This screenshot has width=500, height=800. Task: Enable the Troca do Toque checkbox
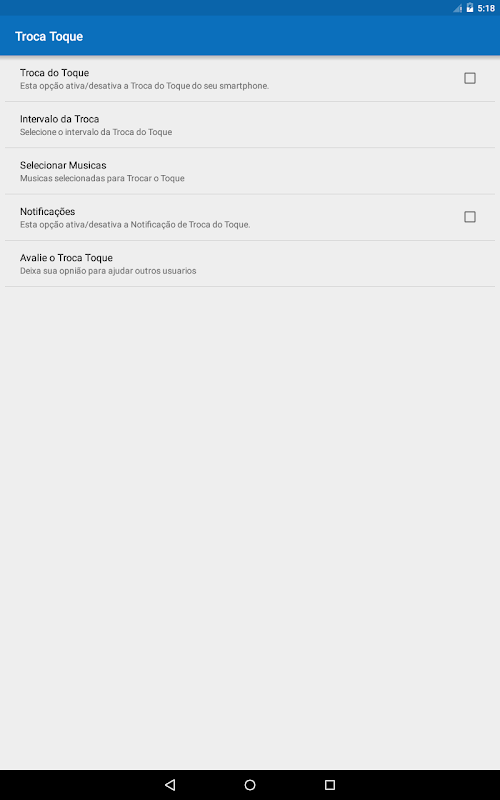[x=469, y=78]
